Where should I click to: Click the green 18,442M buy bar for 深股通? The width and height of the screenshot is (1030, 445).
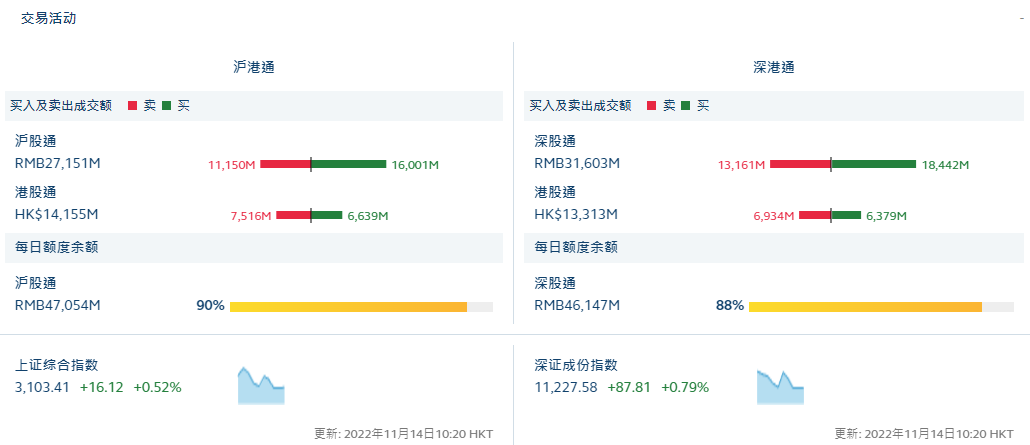[x=873, y=164]
